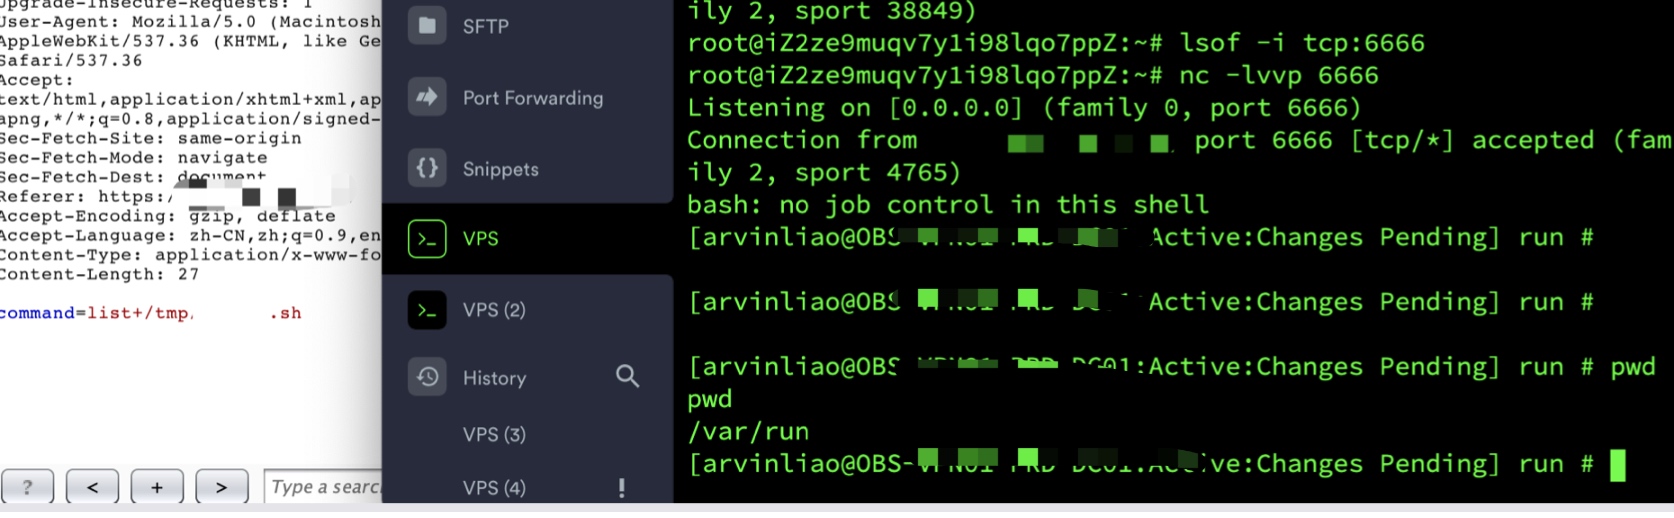Click the 'Accept-Language: zh-CN' header line
The image size is (1674, 518).
(x=190, y=235)
